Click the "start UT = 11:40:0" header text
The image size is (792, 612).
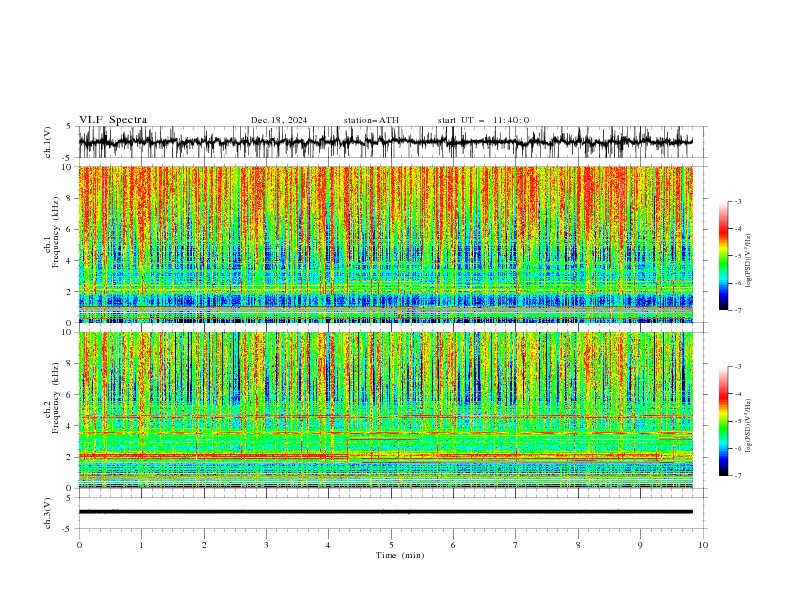coord(483,120)
